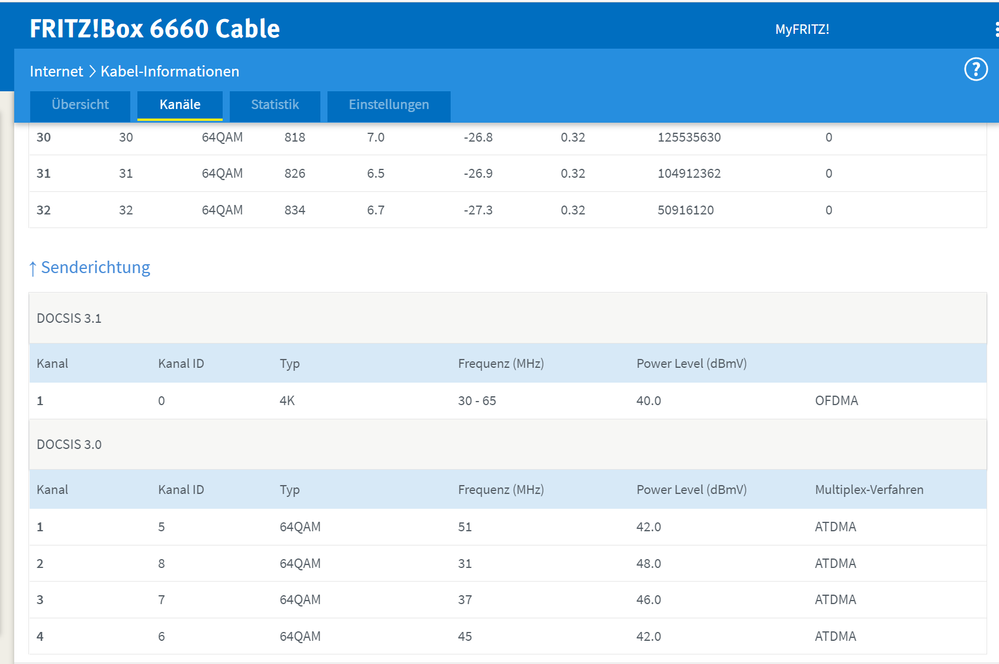Click the upward arrow before Senderichtung
Viewport: 999px width, 664px height.
point(33,268)
